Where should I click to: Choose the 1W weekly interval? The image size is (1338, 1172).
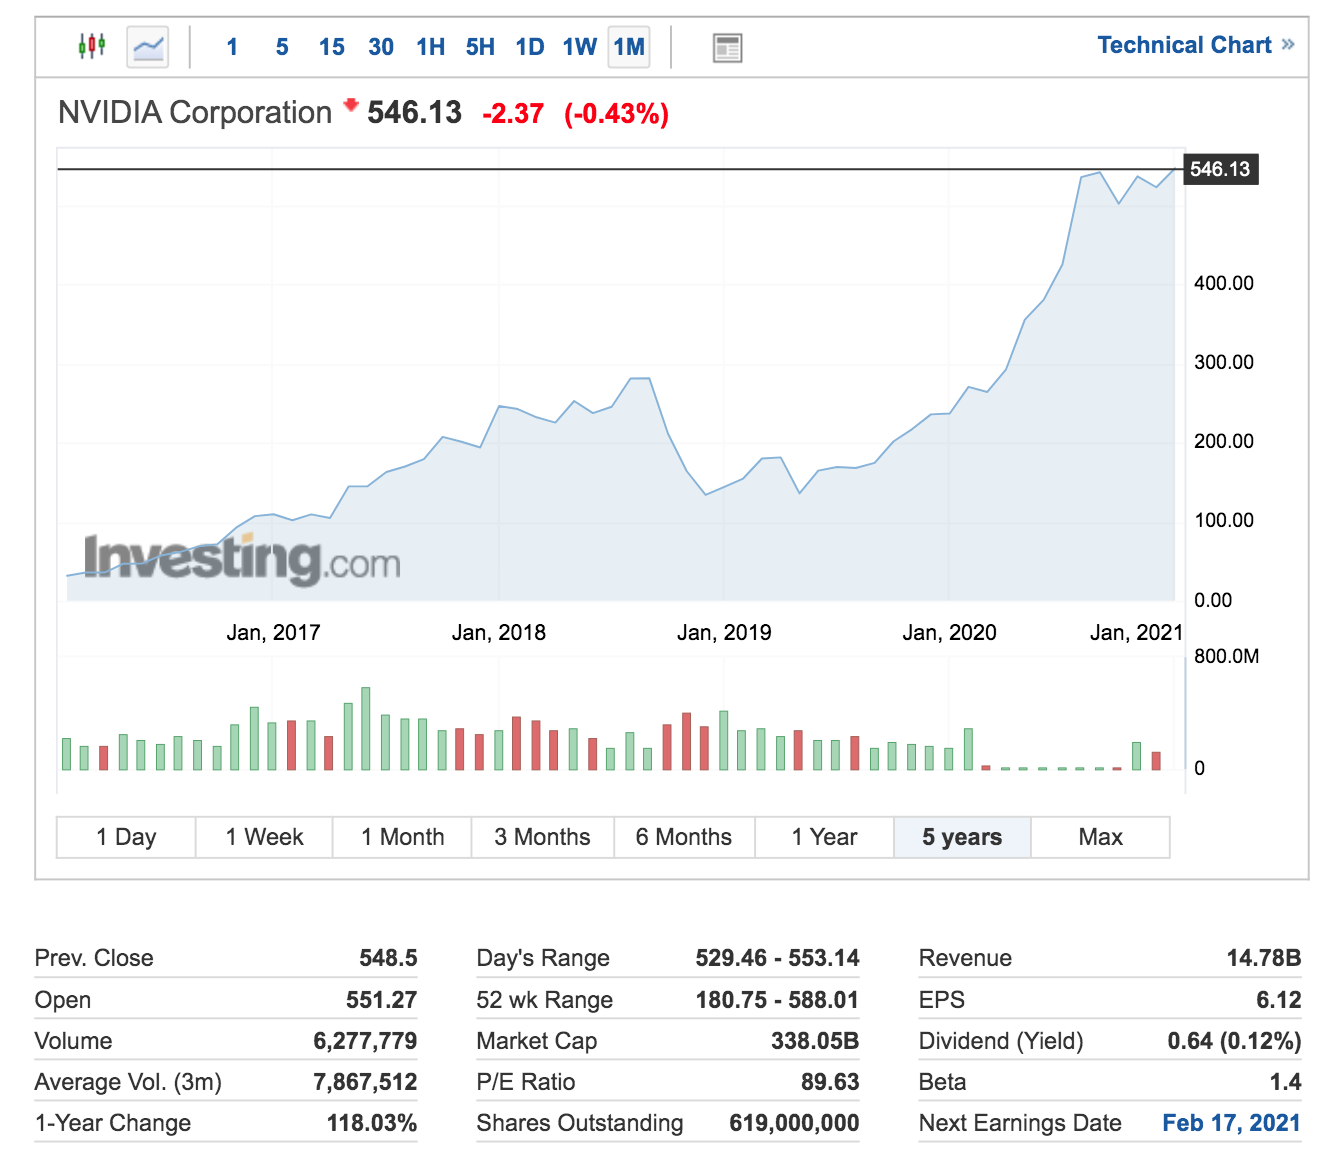coord(579,47)
